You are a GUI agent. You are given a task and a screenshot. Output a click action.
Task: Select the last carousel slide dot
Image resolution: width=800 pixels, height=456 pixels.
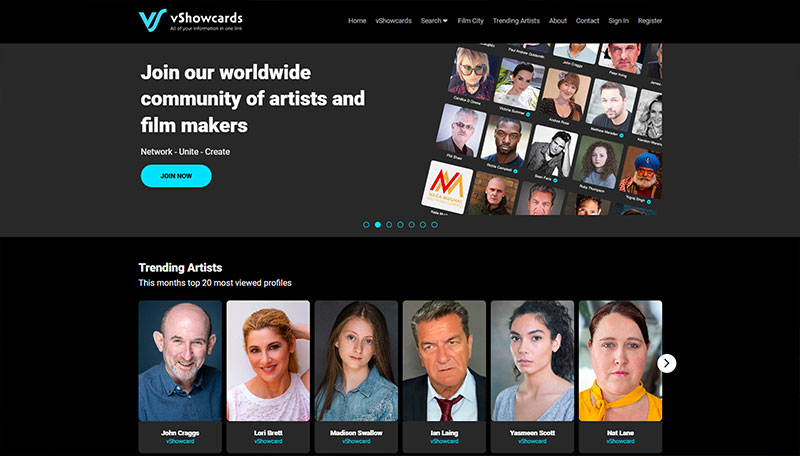(434, 225)
